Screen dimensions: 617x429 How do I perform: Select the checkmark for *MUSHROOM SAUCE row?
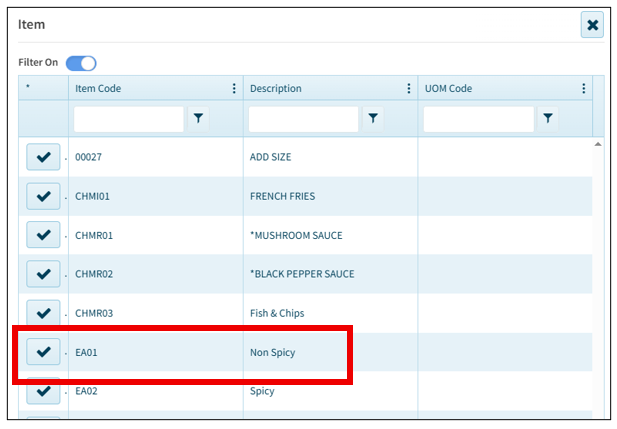[x=43, y=236]
